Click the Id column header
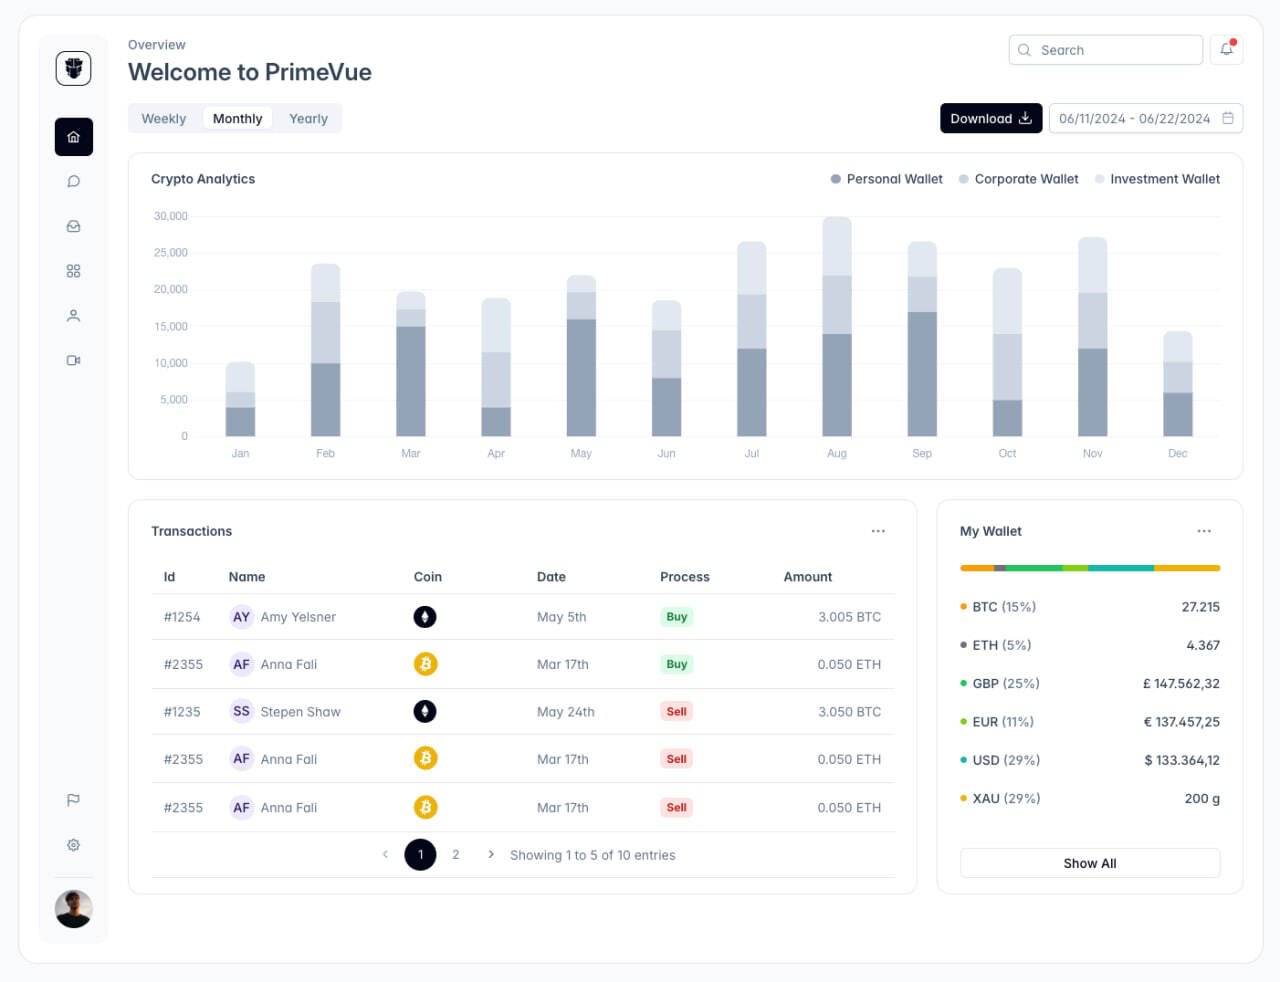Screen dimensions: 1280x982 click(169, 577)
